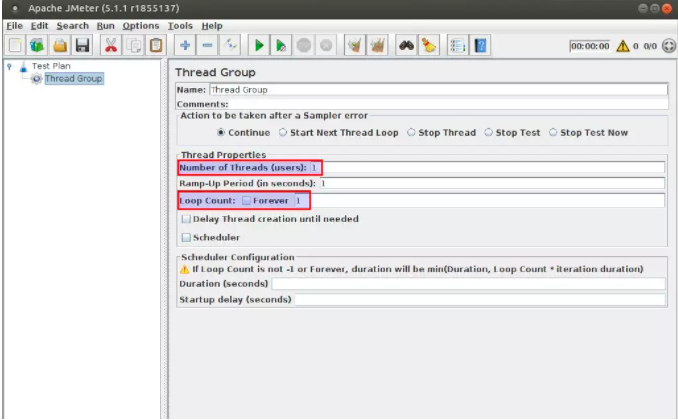Click the Ramp-Up Period input field
Viewport: 678px width, 420px height.
[x=492, y=183]
